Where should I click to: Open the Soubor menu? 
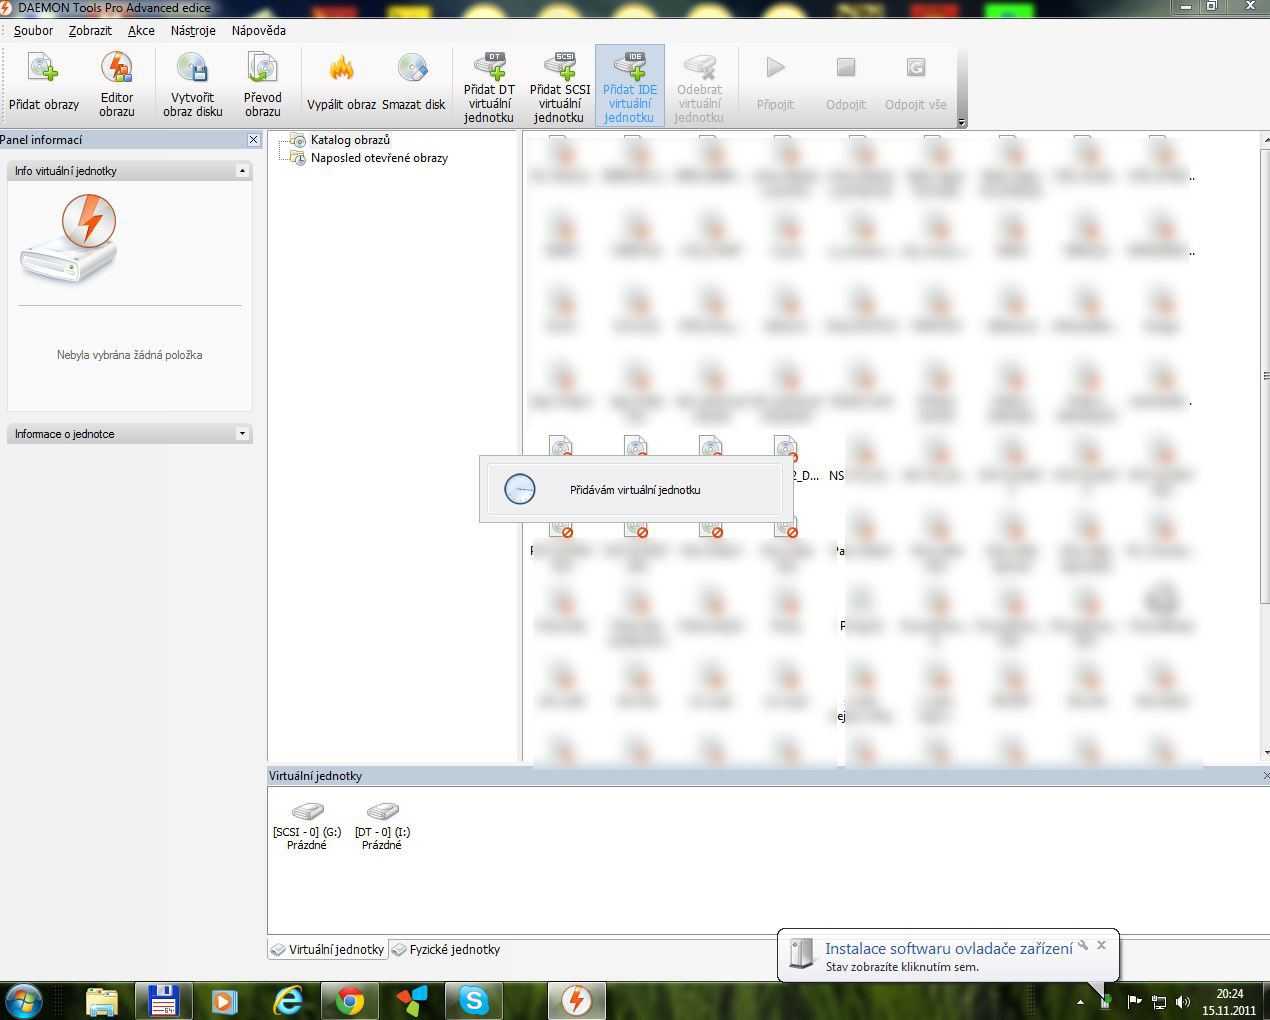point(33,31)
